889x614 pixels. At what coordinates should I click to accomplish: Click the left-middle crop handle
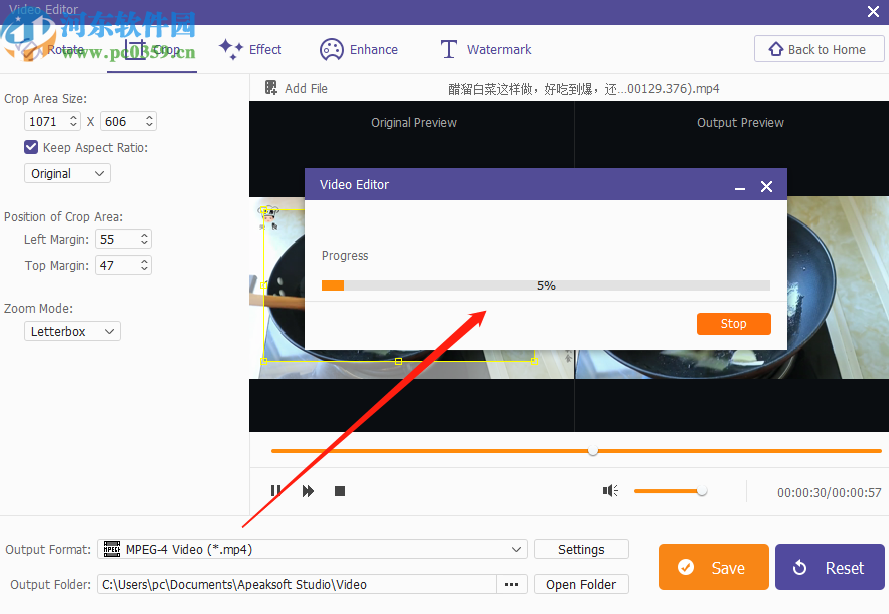click(x=263, y=286)
